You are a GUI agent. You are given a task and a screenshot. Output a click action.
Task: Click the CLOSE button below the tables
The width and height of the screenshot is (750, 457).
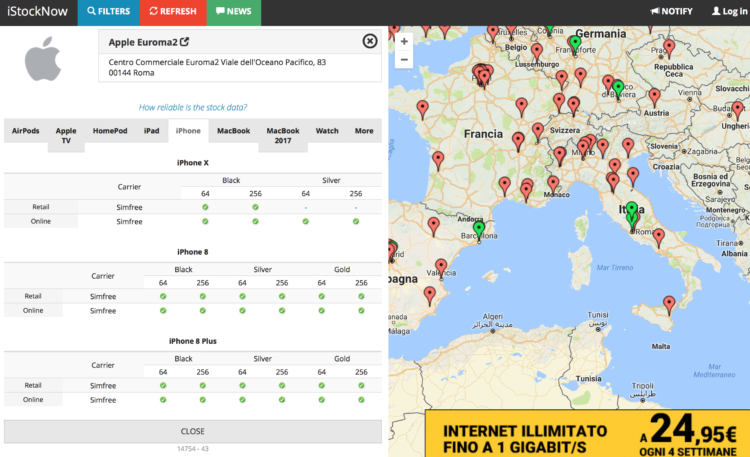193,431
